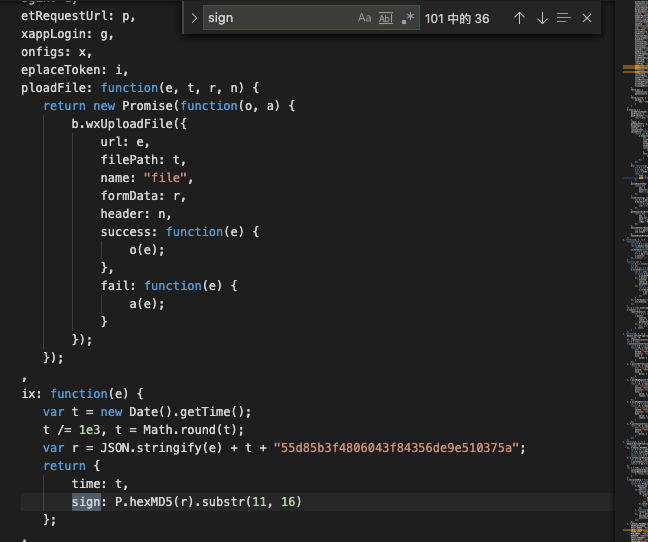Click "etRequestUrl: p," line

[78, 16]
